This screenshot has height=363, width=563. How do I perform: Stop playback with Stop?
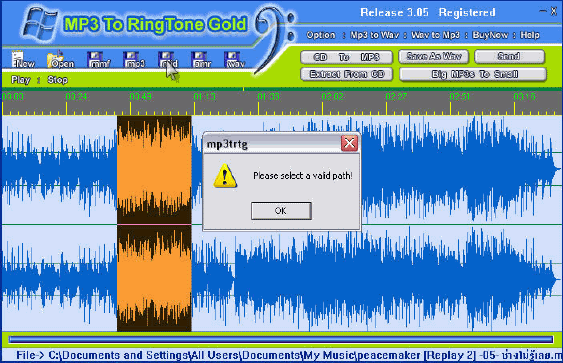coord(58,80)
